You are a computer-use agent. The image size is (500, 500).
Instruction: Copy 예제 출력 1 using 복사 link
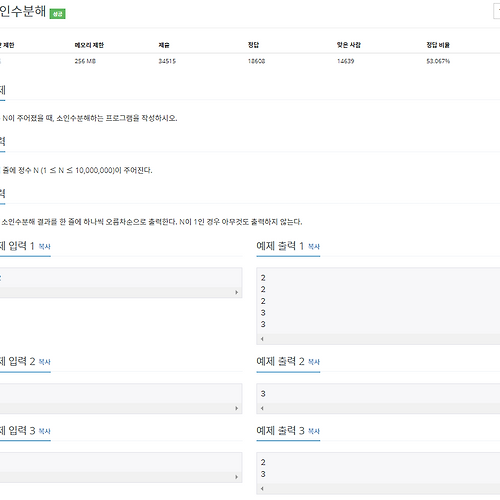pos(314,247)
